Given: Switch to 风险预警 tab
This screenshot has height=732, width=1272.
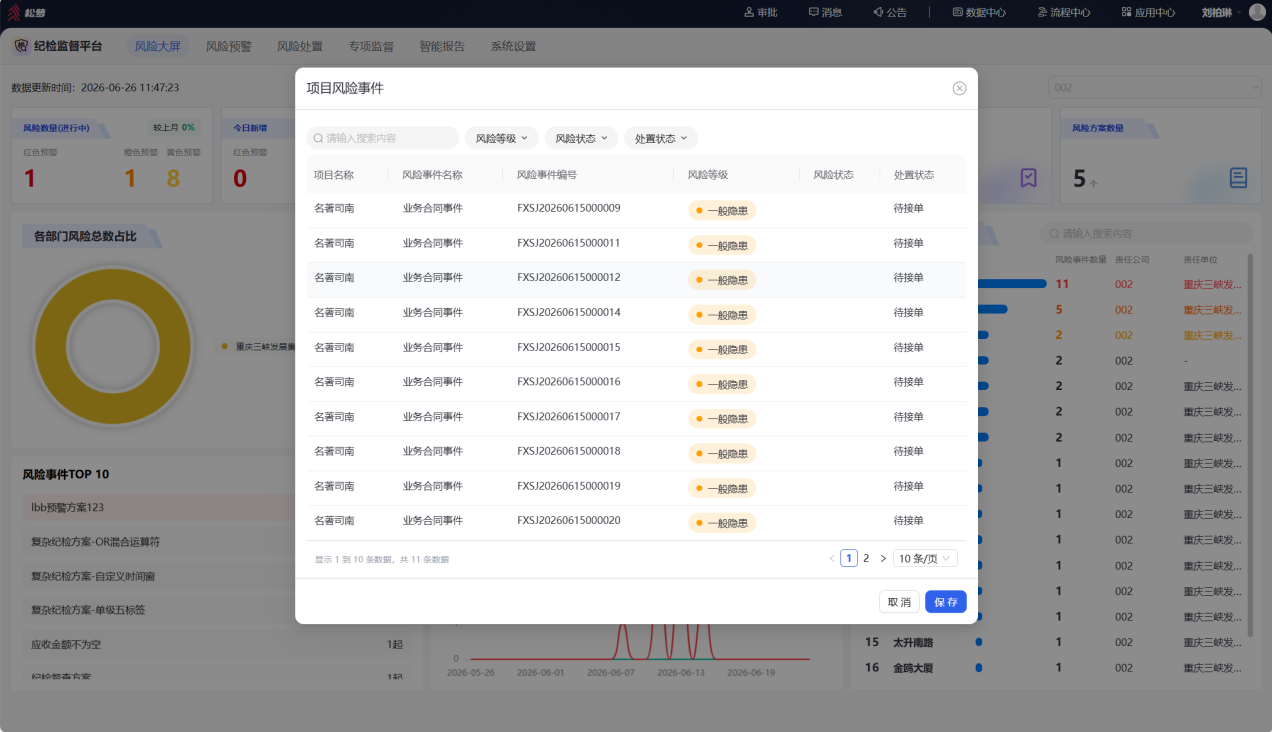Looking at the screenshot, I should (x=229, y=46).
